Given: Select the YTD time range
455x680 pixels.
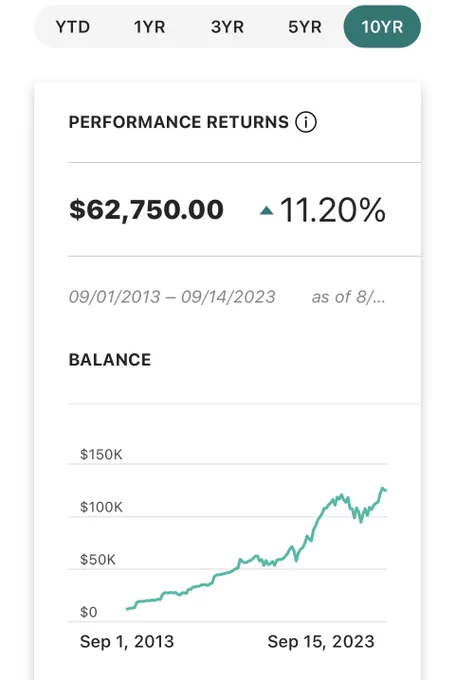Looking at the screenshot, I should coord(73,27).
